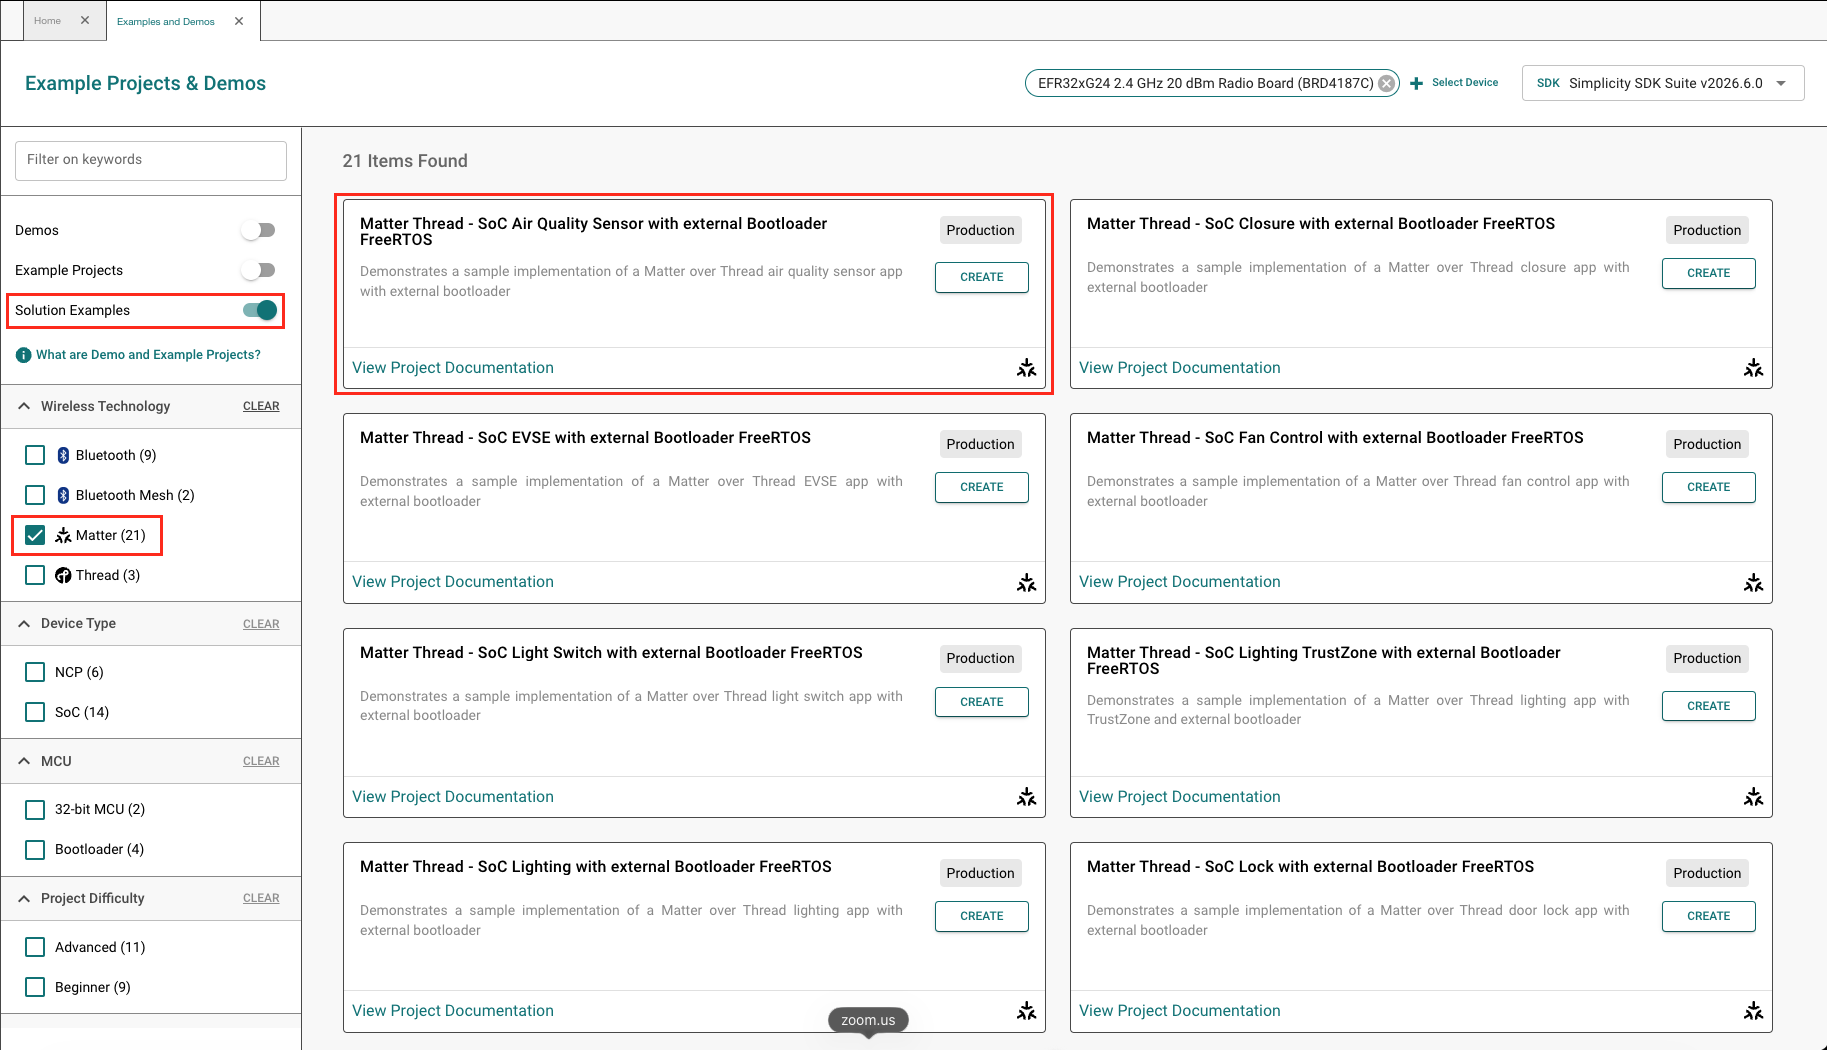1827x1050 pixels.
Task: View documentation for Air Quality Sensor project
Action: pos(453,368)
